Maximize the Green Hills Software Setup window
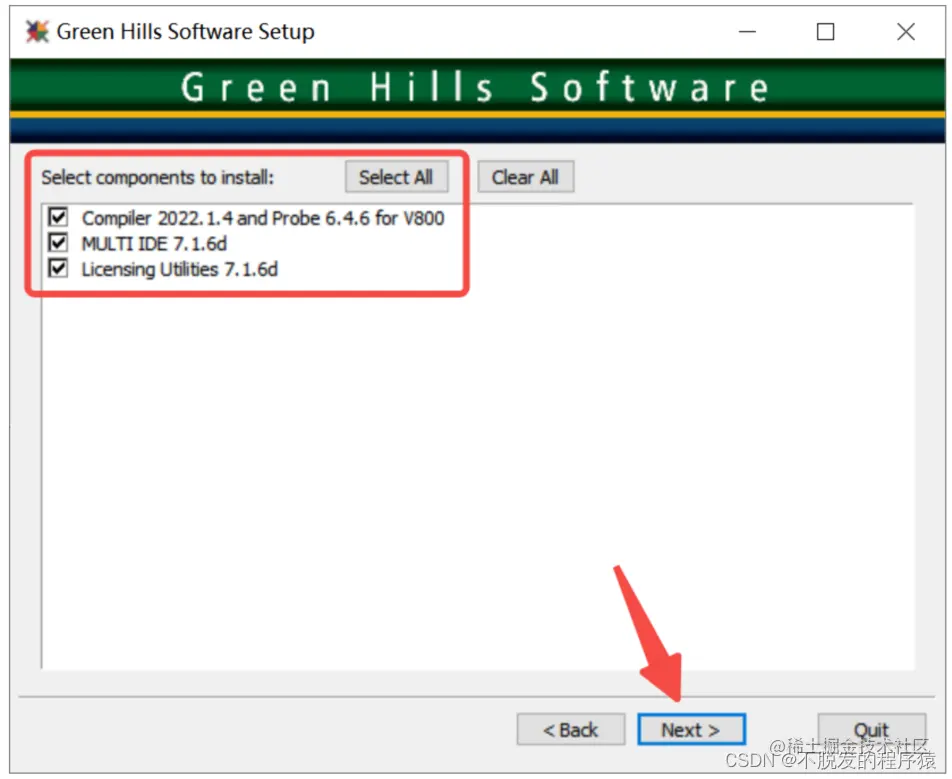This screenshot has height=779, width=952. pos(825,32)
